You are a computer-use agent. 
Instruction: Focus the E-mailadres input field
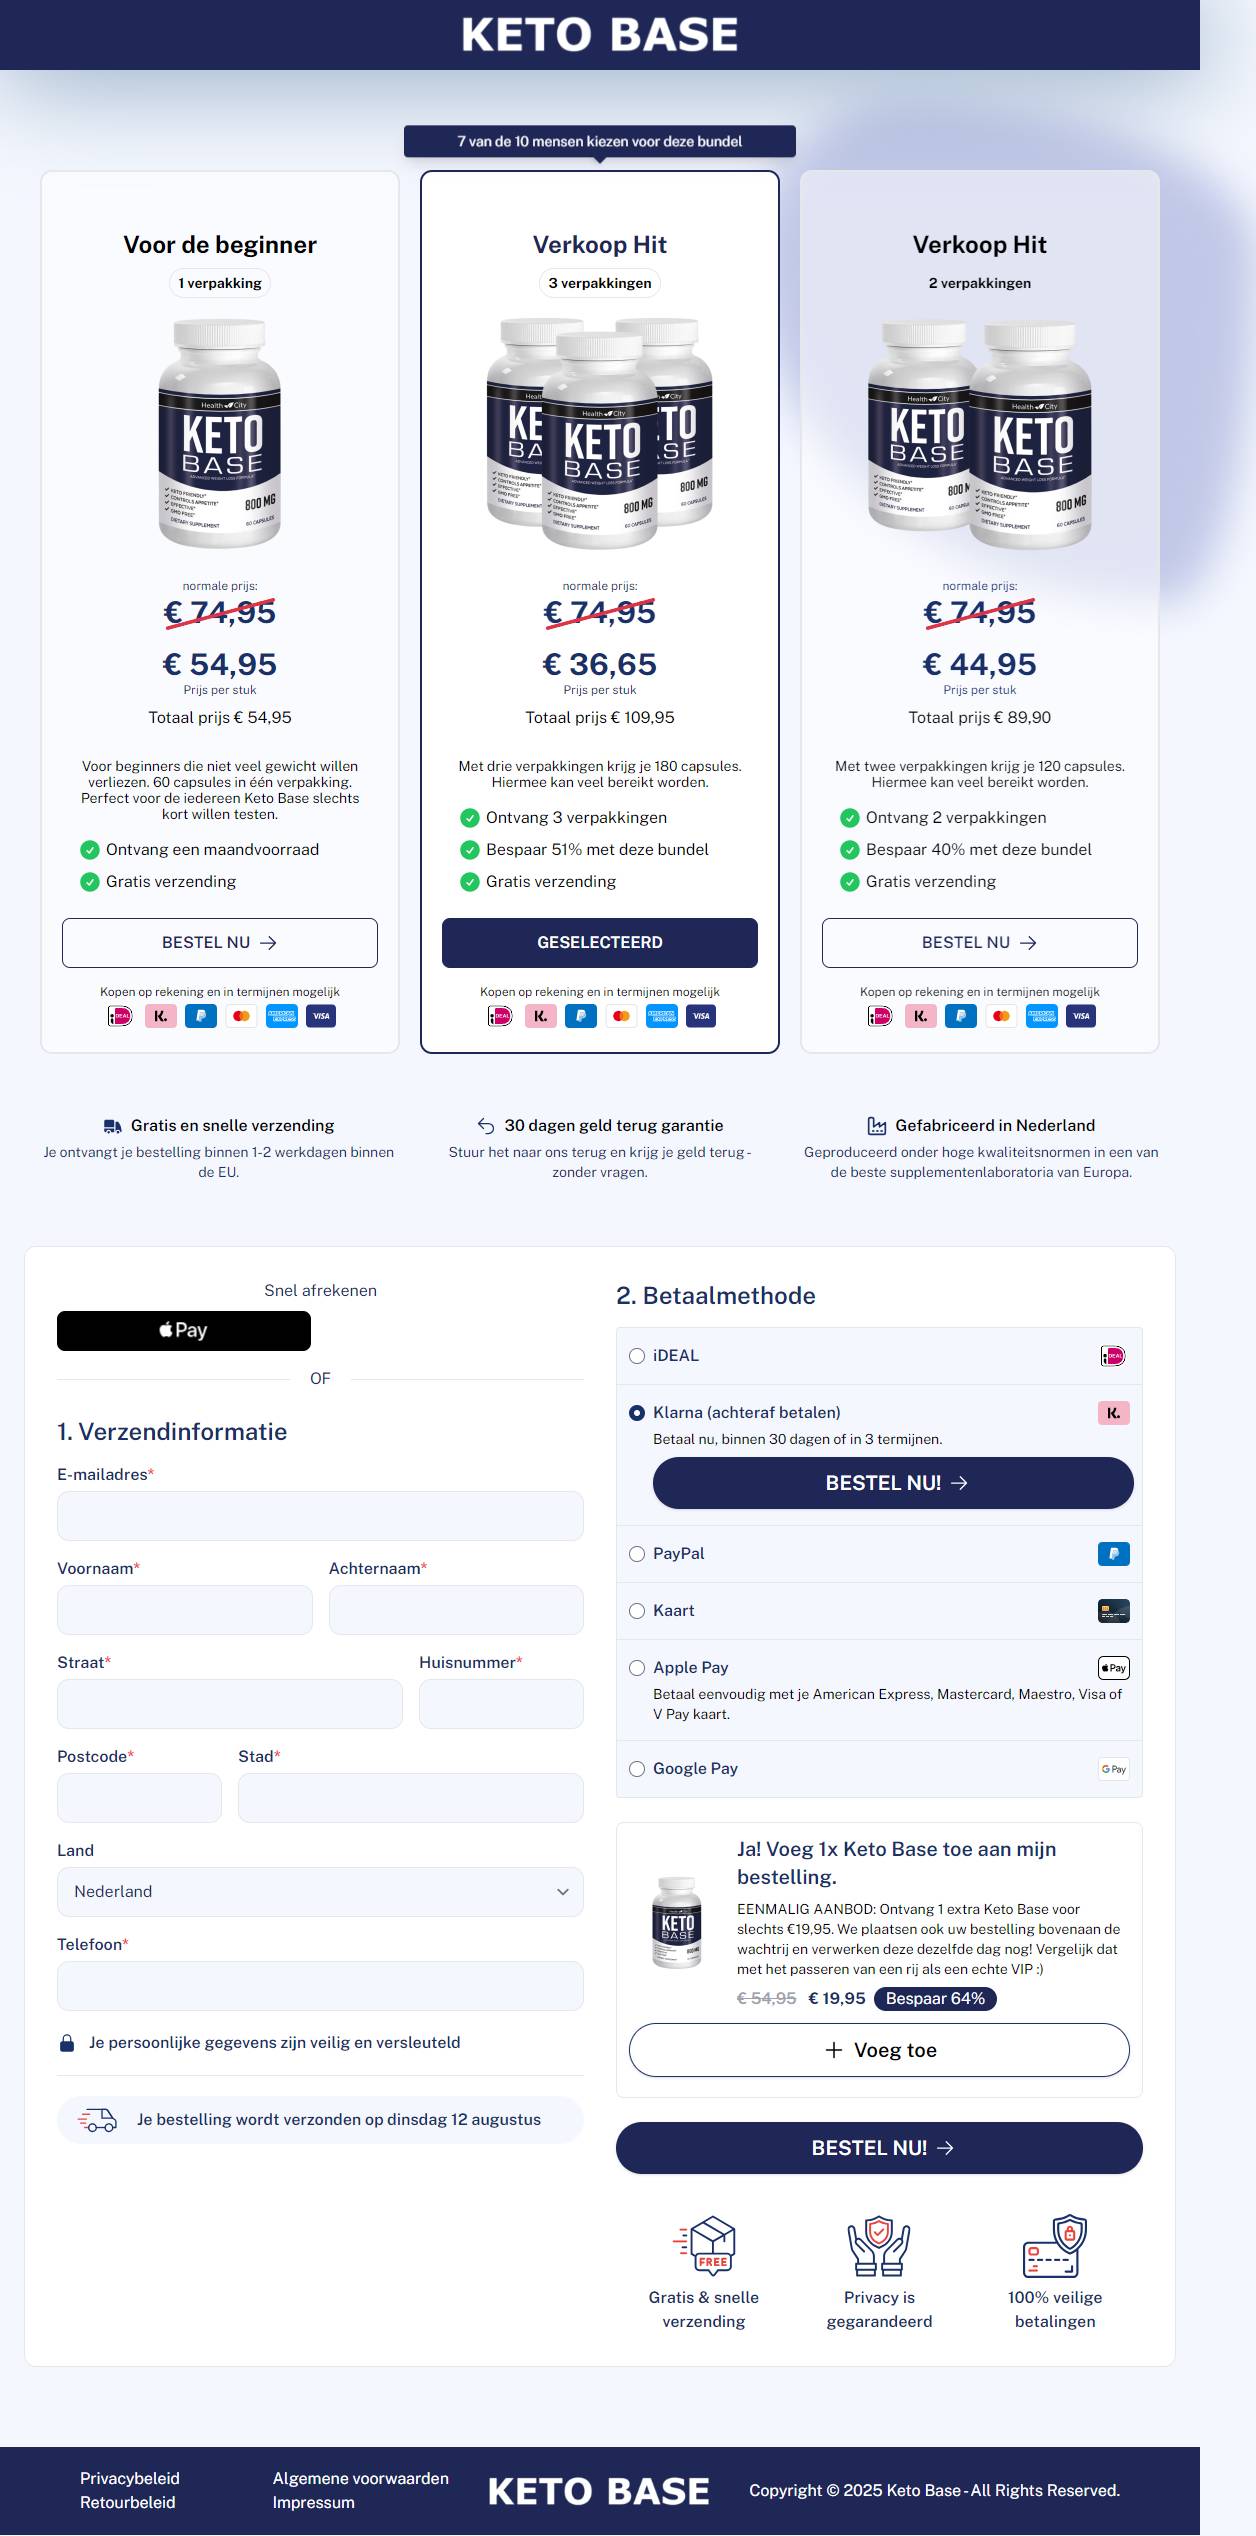point(320,1516)
